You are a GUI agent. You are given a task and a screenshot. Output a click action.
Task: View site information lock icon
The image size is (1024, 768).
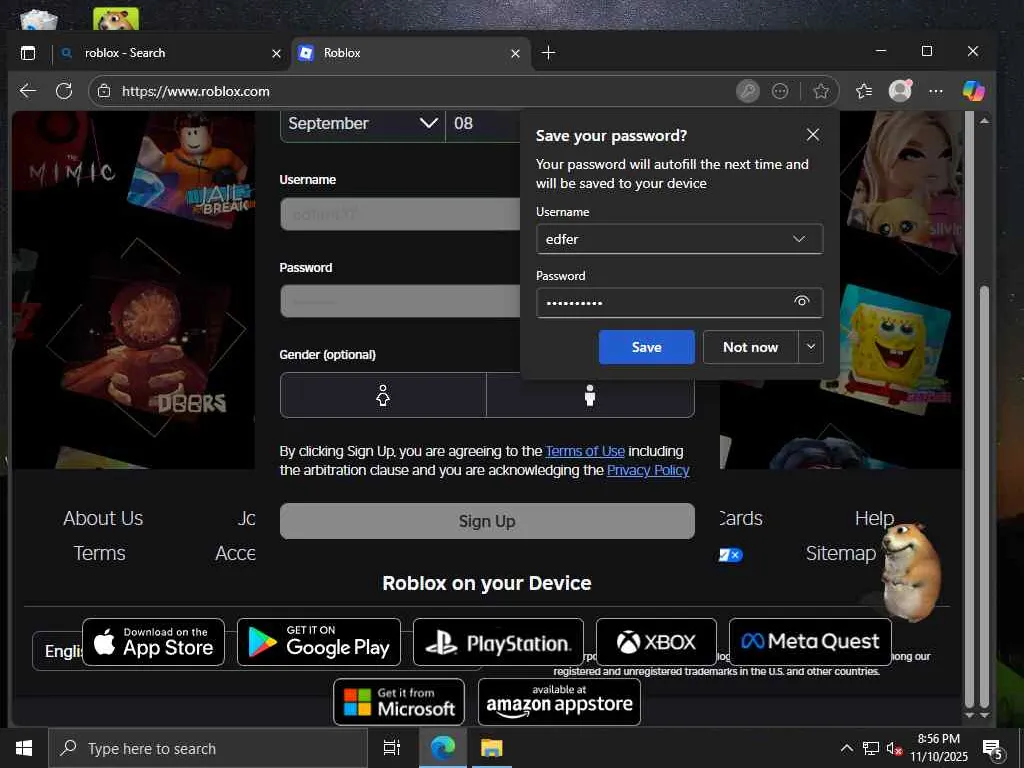104,91
